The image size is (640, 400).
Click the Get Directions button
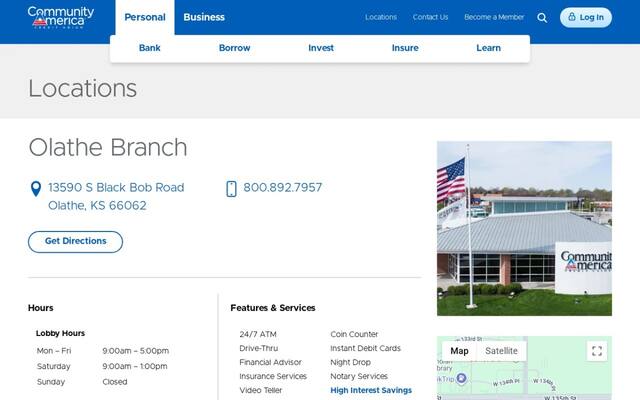[76, 242]
